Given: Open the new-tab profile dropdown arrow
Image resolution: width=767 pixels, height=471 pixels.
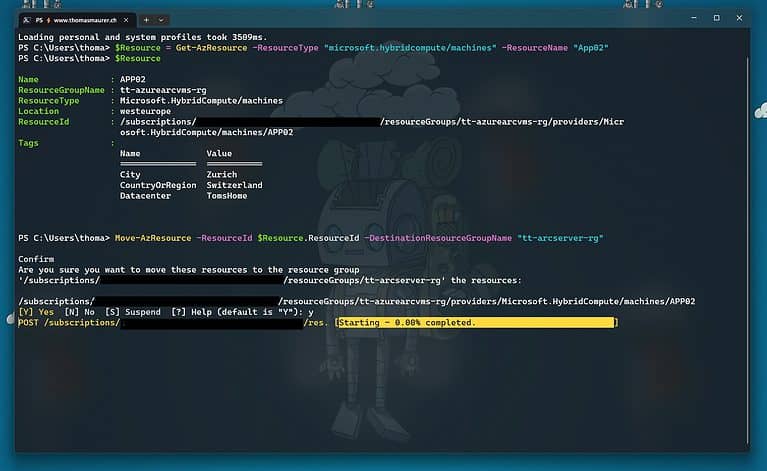Looking at the screenshot, I should [161, 20].
